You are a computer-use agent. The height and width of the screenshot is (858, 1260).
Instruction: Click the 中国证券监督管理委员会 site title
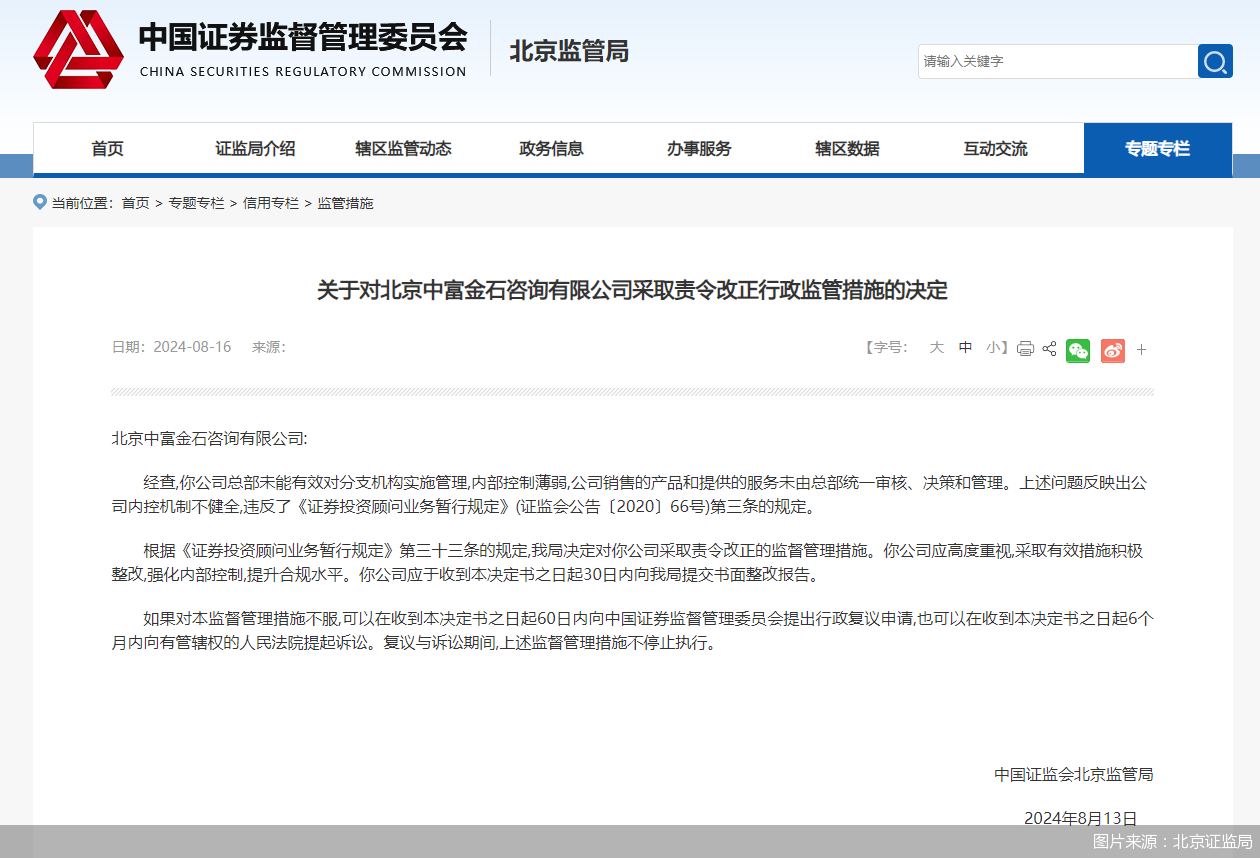(303, 38)
